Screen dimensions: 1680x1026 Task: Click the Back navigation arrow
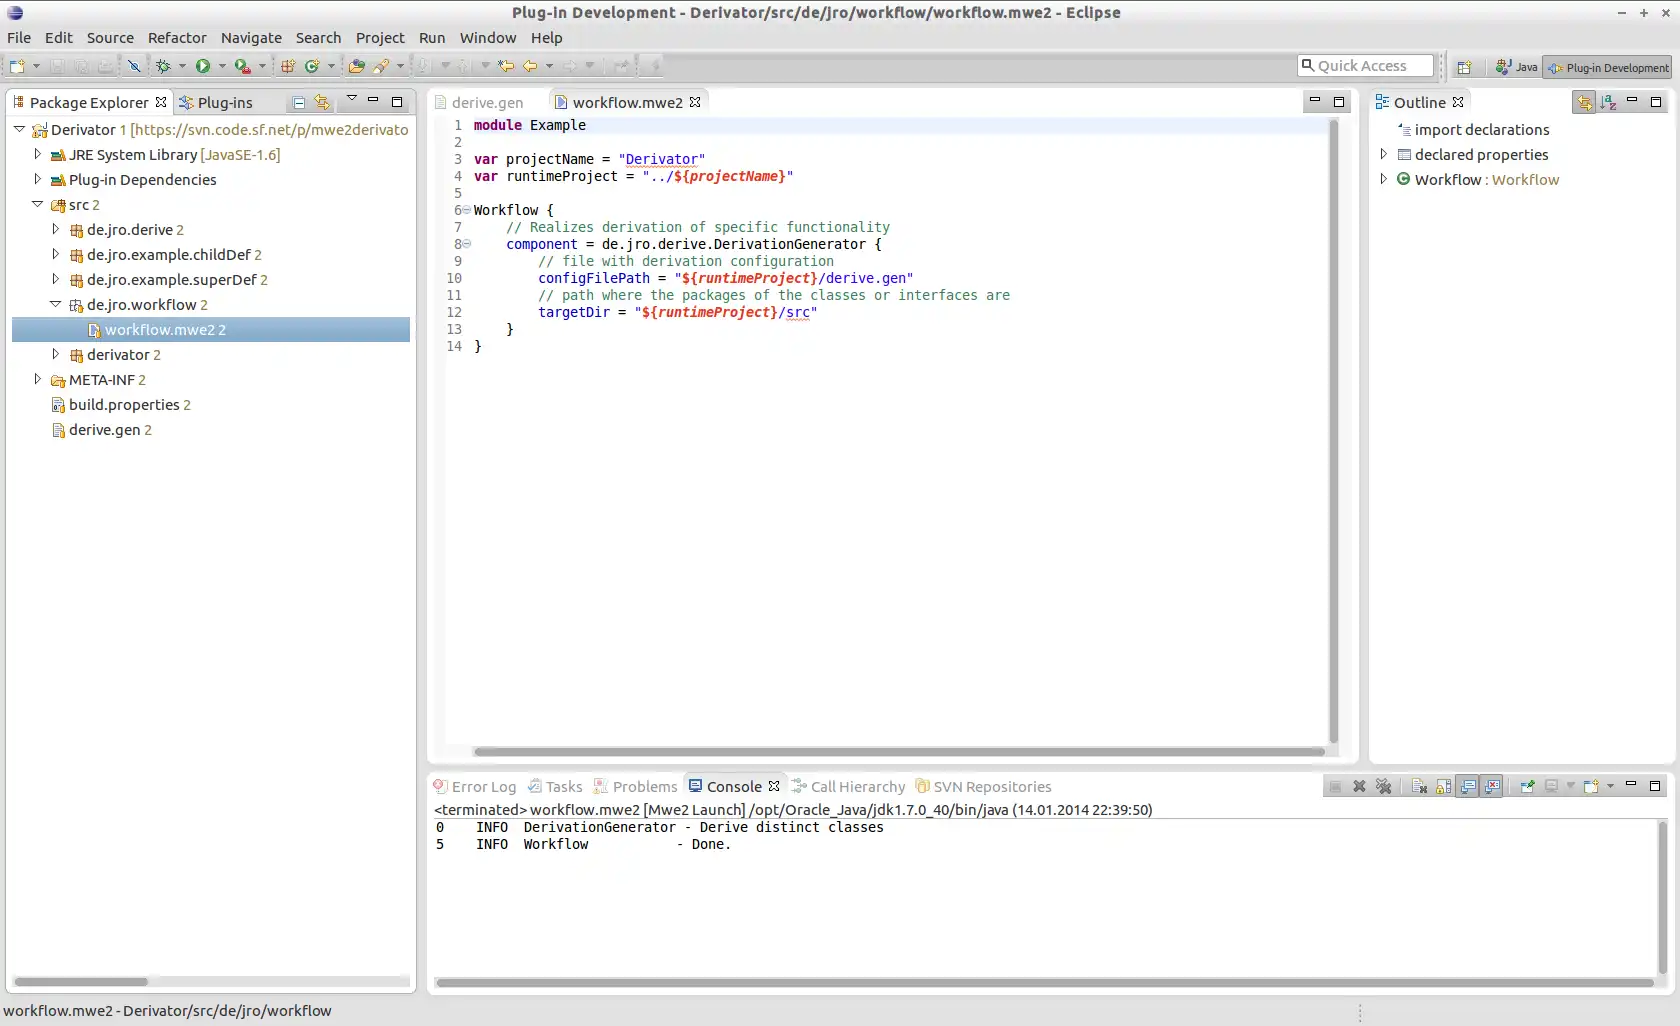[530, 66]
